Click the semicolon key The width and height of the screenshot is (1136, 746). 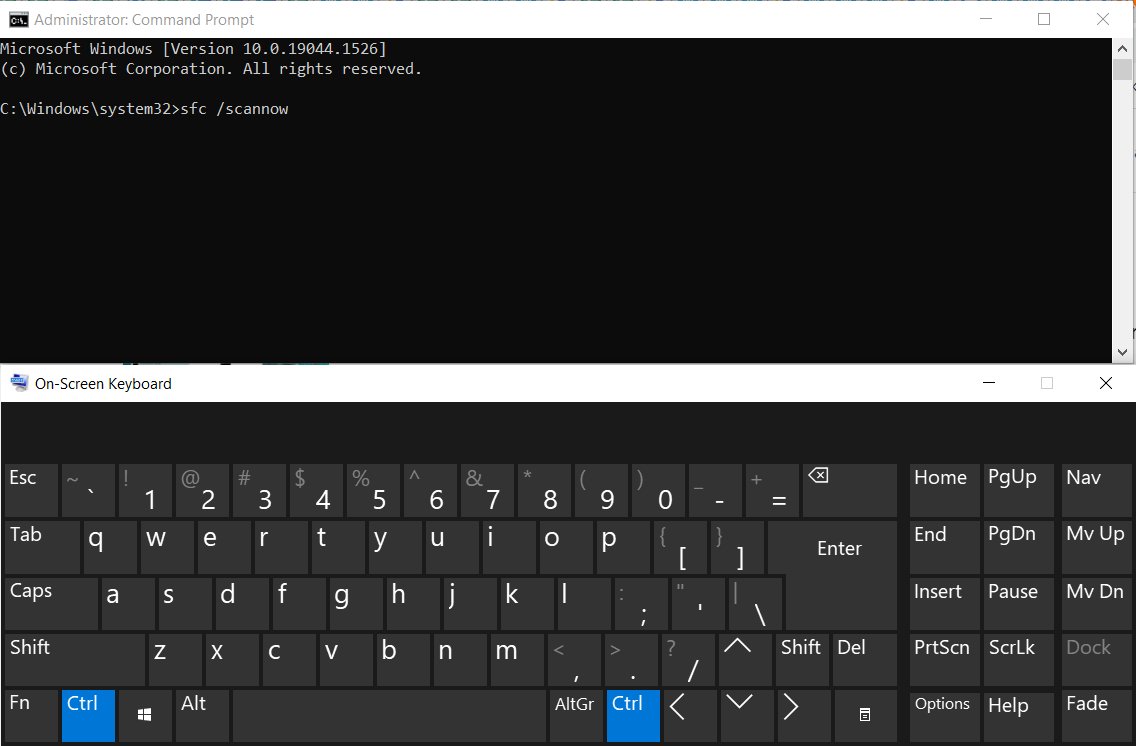[641, 603]
